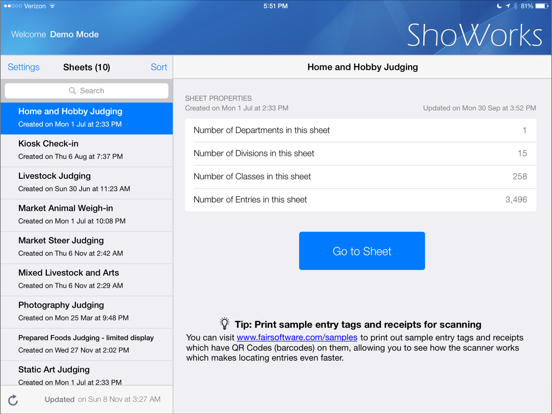The width and height of the screenshot is (552, 414).
Task: Click Number of Classes in this sheet row
Action: 360,177
